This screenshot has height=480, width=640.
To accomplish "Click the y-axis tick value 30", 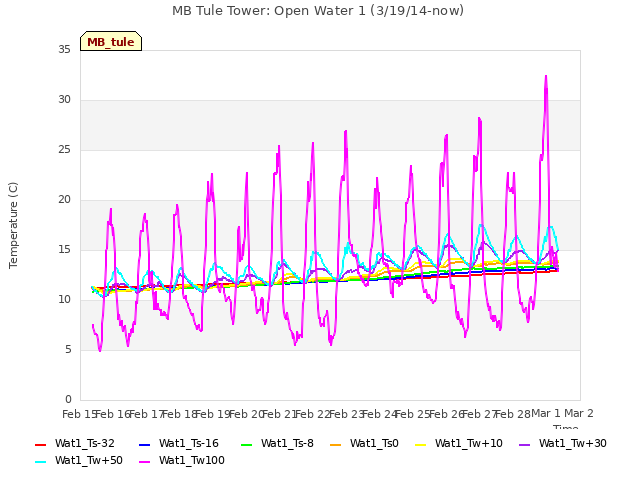I will tap(64, 100).
